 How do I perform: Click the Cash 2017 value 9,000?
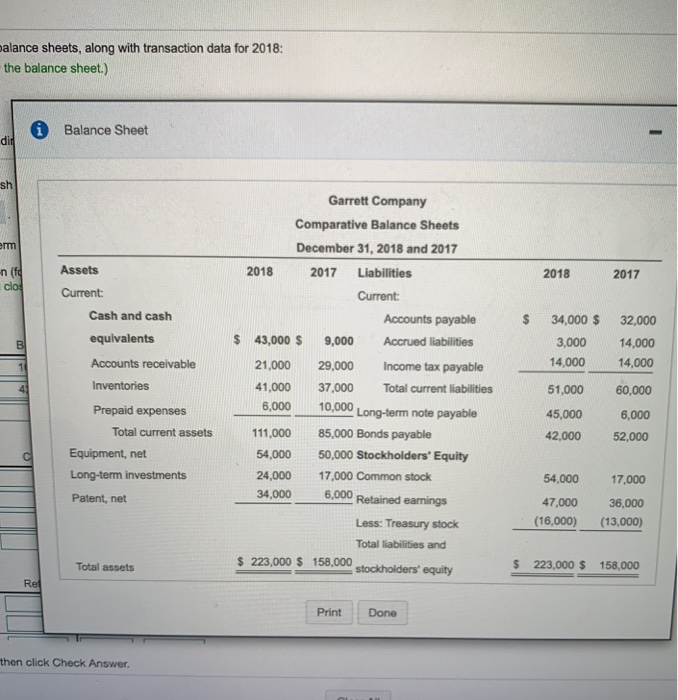[339, 341]
